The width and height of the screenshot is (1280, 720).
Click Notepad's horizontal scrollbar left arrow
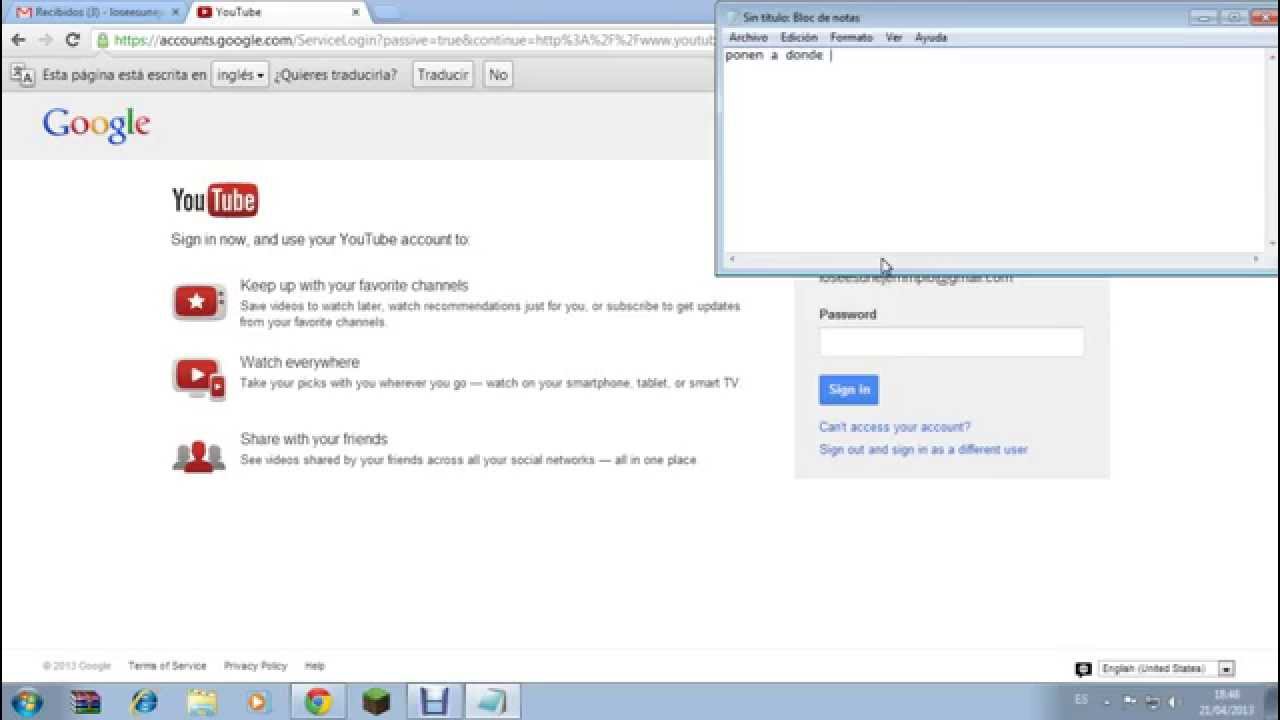(733, 259)
